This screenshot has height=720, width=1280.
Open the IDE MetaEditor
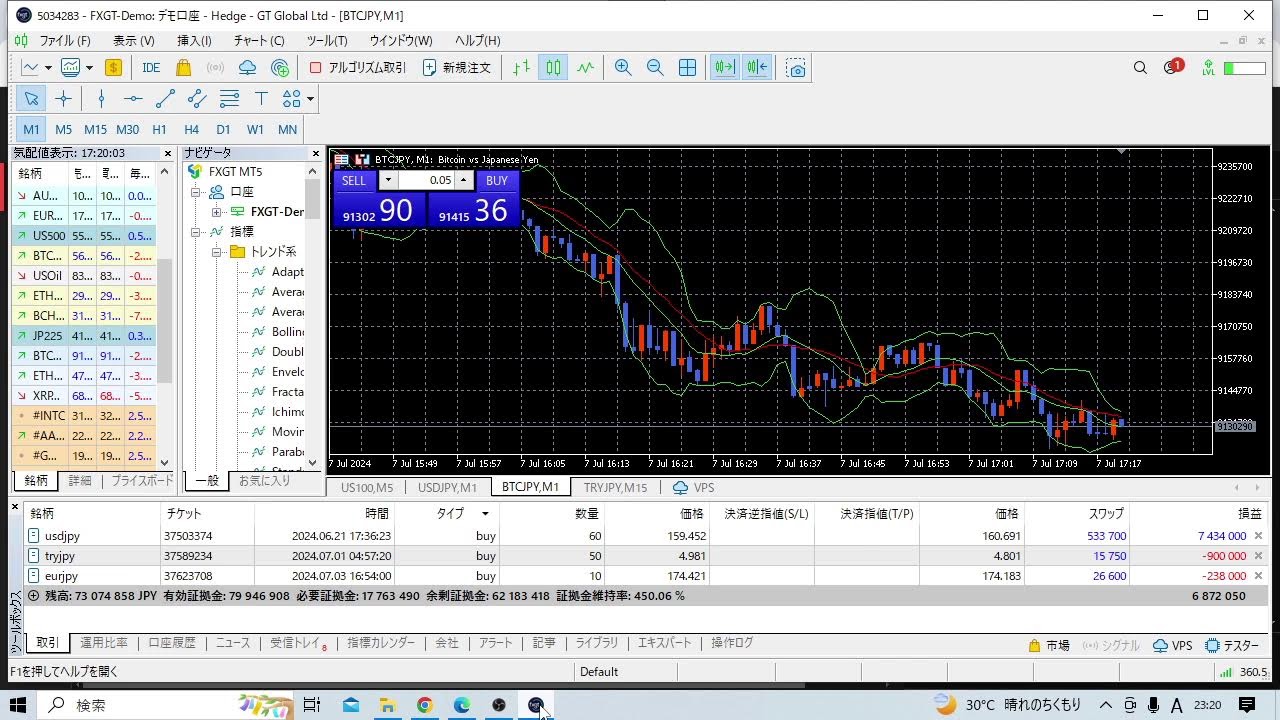pyautogui.click(x=151, y=68)
